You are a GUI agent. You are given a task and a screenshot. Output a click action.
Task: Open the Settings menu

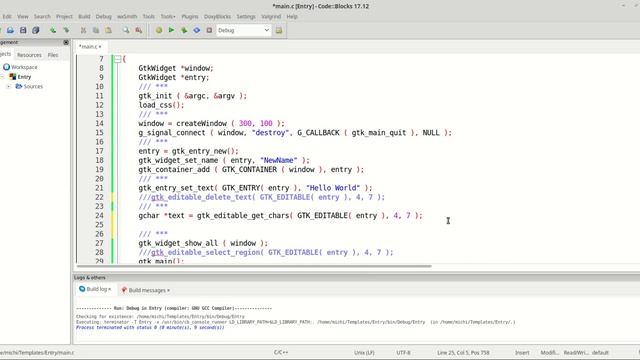point(246,17)
